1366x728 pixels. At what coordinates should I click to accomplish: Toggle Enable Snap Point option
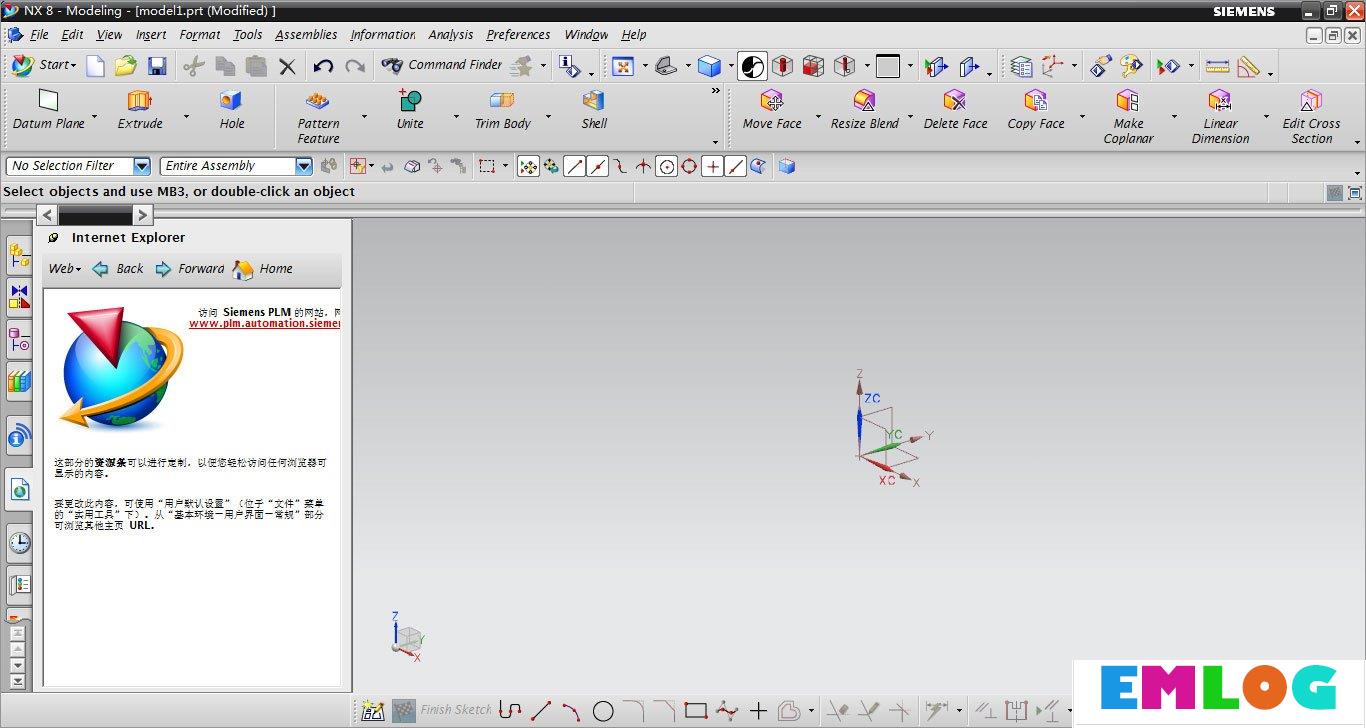click(528, 166)
